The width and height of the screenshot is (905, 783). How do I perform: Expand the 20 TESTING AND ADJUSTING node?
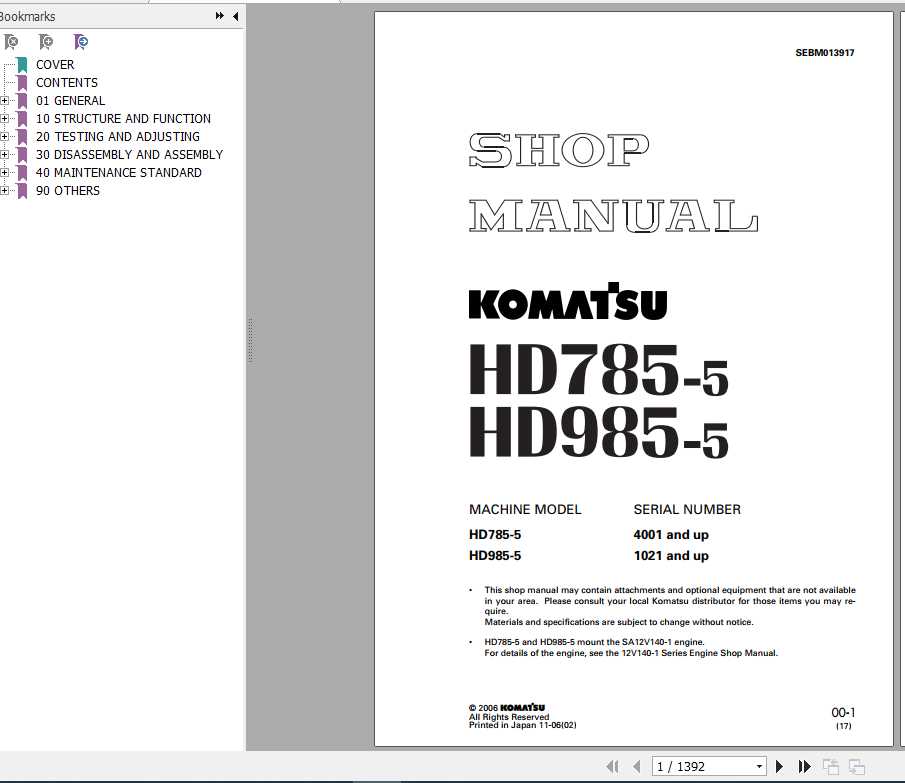pyautogui.click(x=4, y=137)
